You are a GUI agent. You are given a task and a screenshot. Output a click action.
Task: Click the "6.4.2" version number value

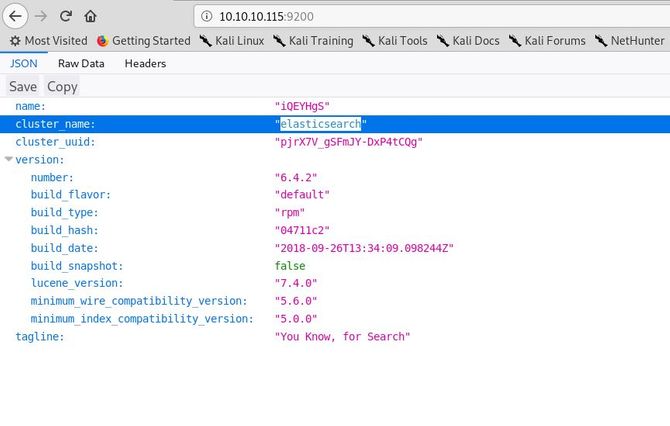pos(296,177)
